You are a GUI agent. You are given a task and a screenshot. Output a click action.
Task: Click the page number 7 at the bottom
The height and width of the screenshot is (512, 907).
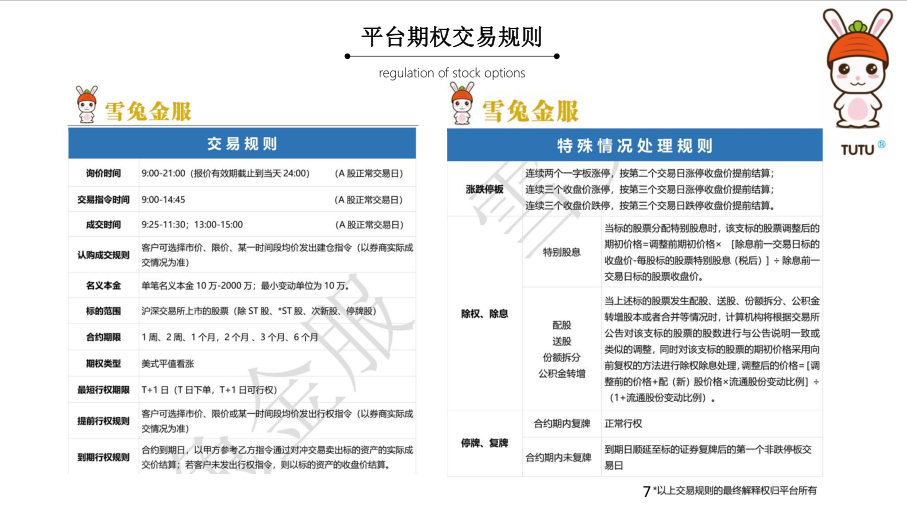click(x=645, y=491)
